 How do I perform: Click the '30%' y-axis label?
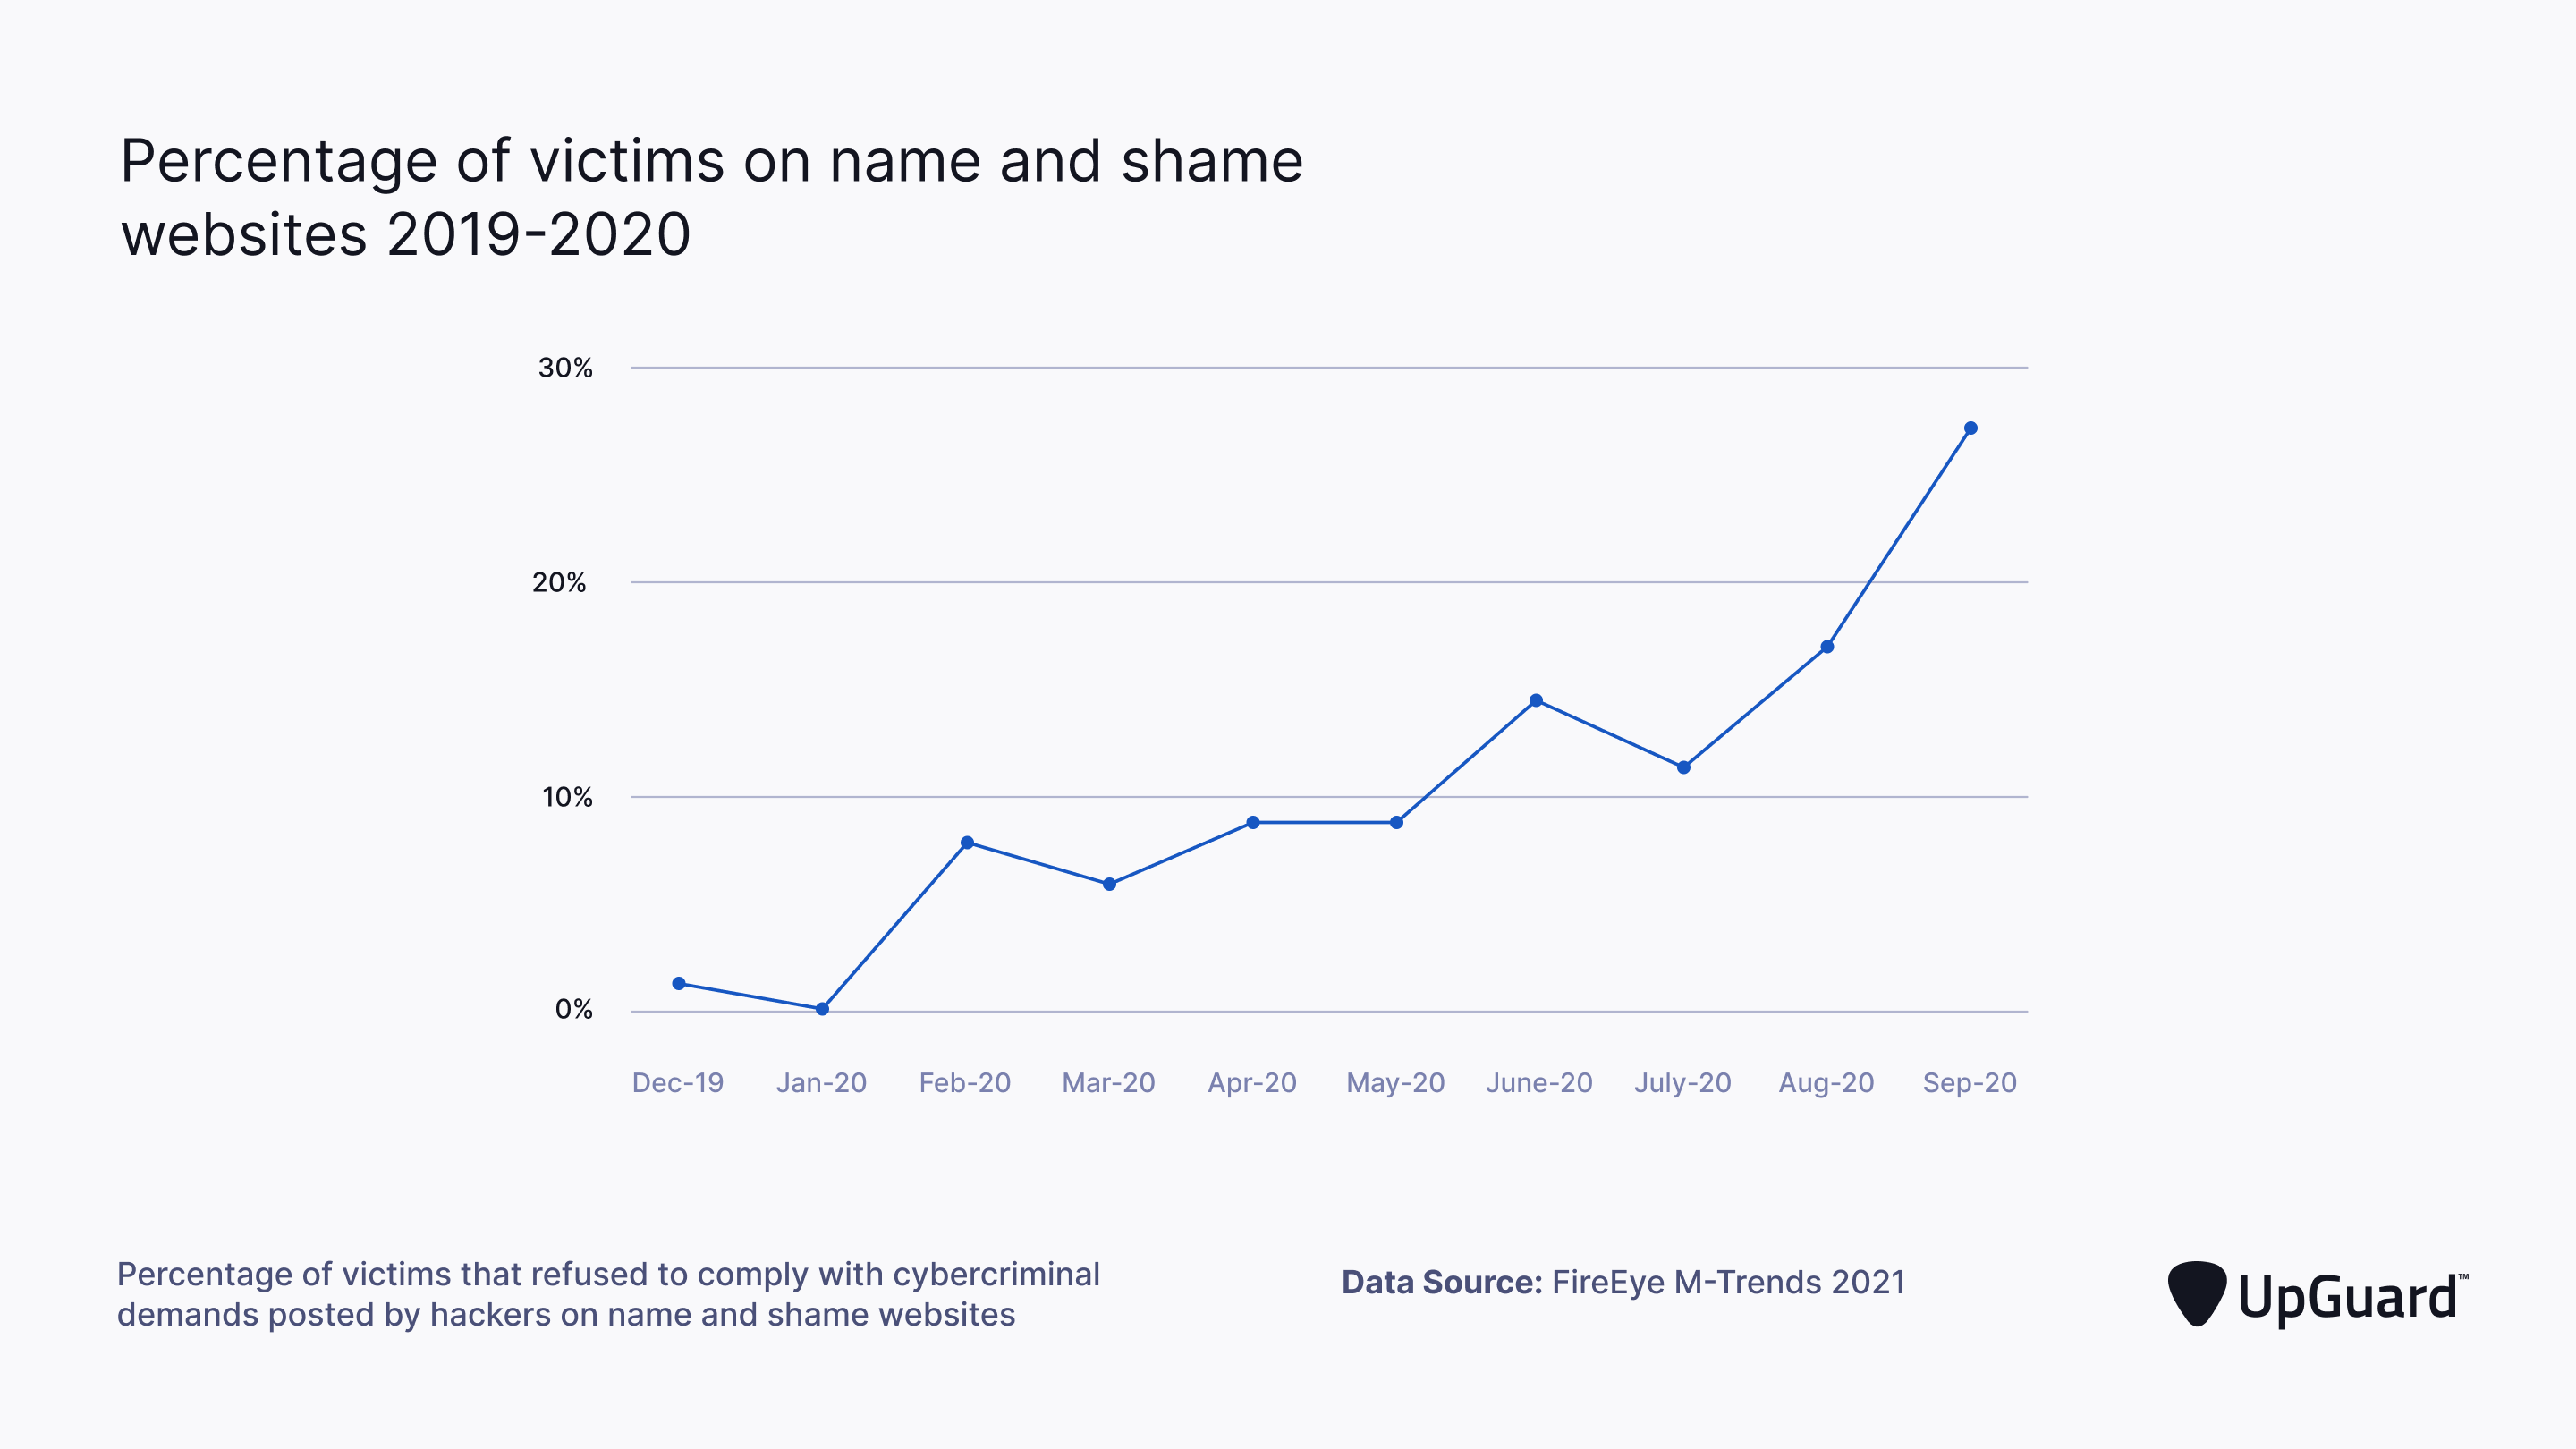566,368
